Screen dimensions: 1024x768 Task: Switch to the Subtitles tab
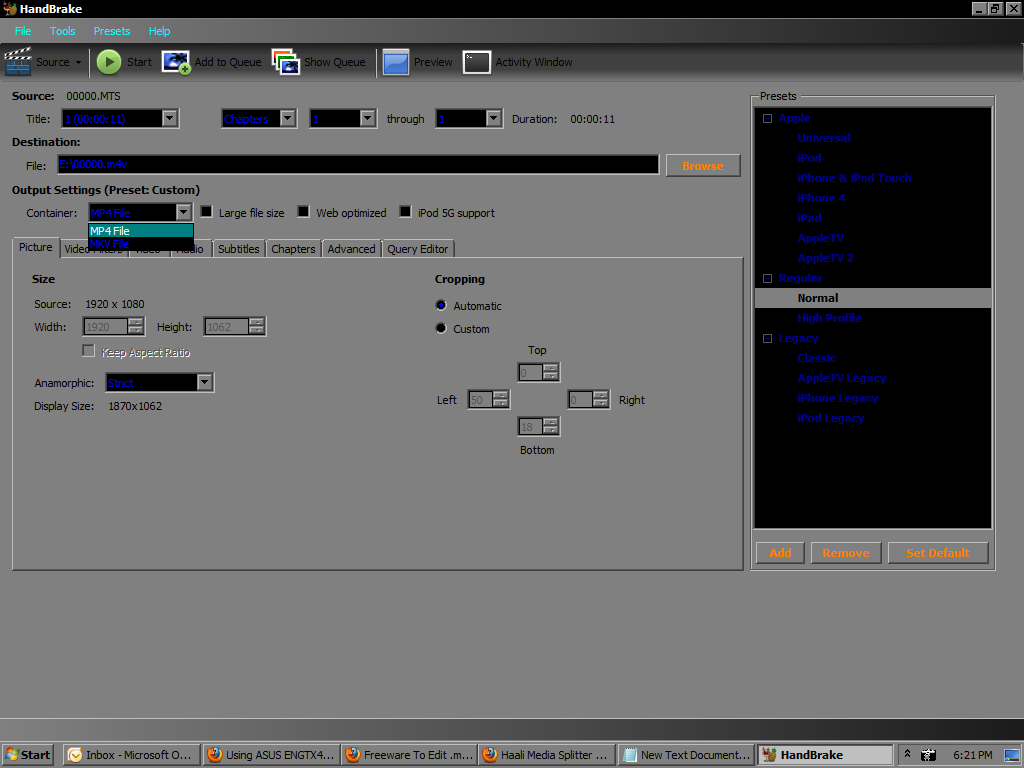(238, 249)
